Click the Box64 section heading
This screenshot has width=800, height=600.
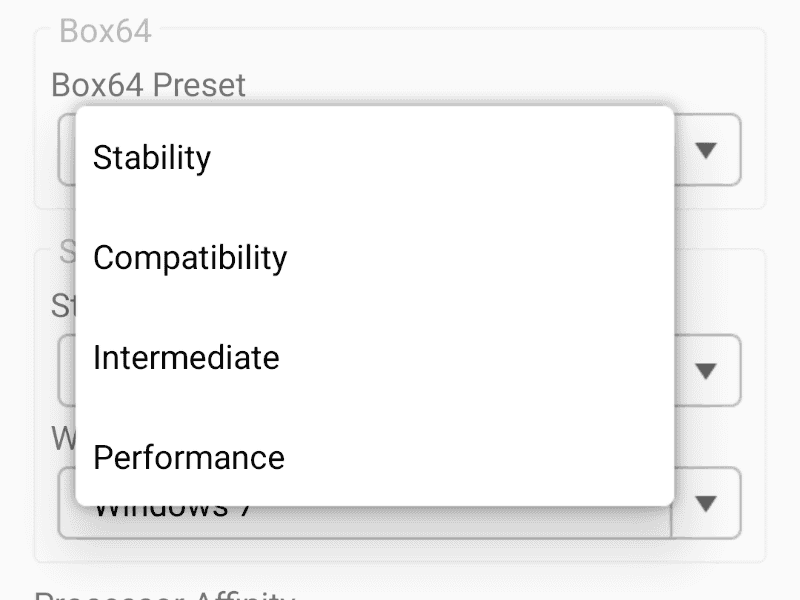click(x=105, y=32)
